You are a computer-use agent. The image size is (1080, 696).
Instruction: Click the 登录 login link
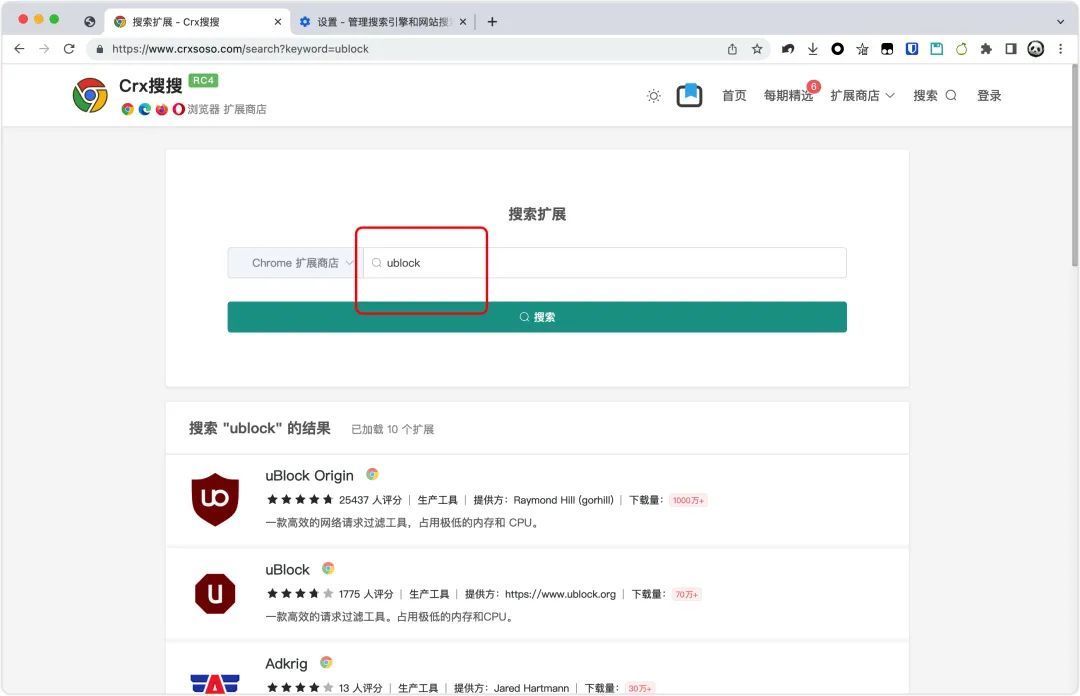[x=989, y=96]
